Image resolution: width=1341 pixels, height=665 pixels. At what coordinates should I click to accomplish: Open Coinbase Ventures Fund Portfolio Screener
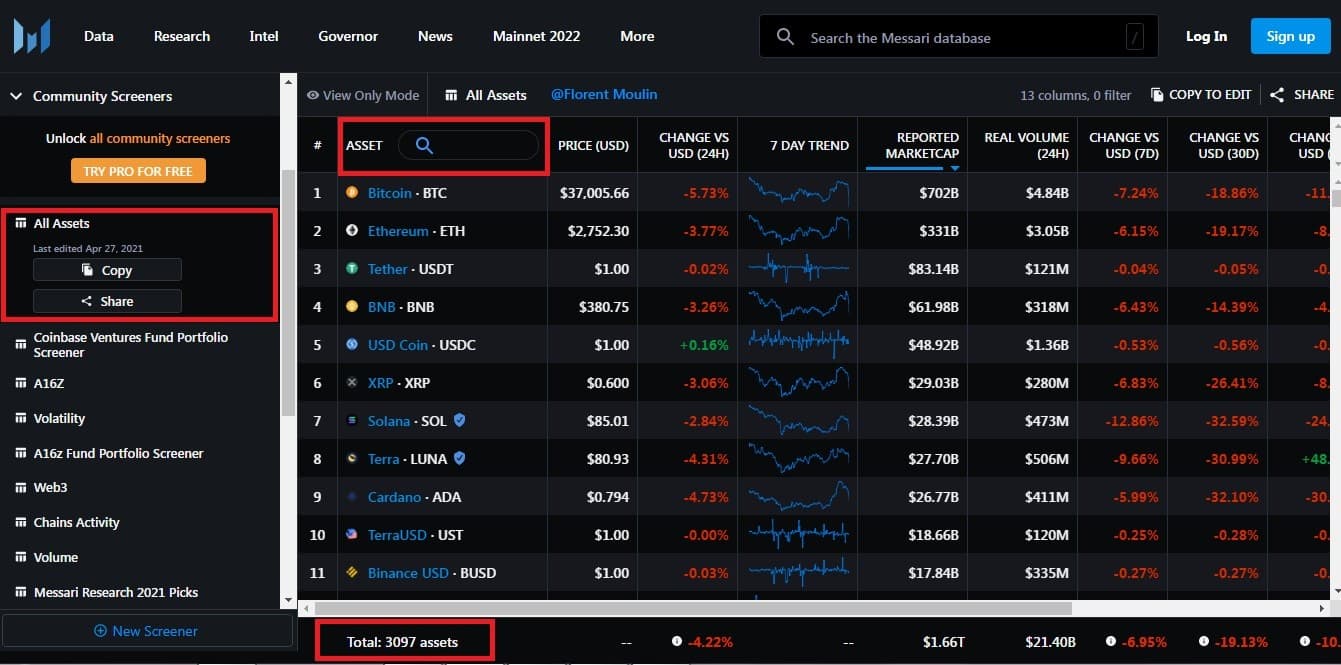click(131, 345)
